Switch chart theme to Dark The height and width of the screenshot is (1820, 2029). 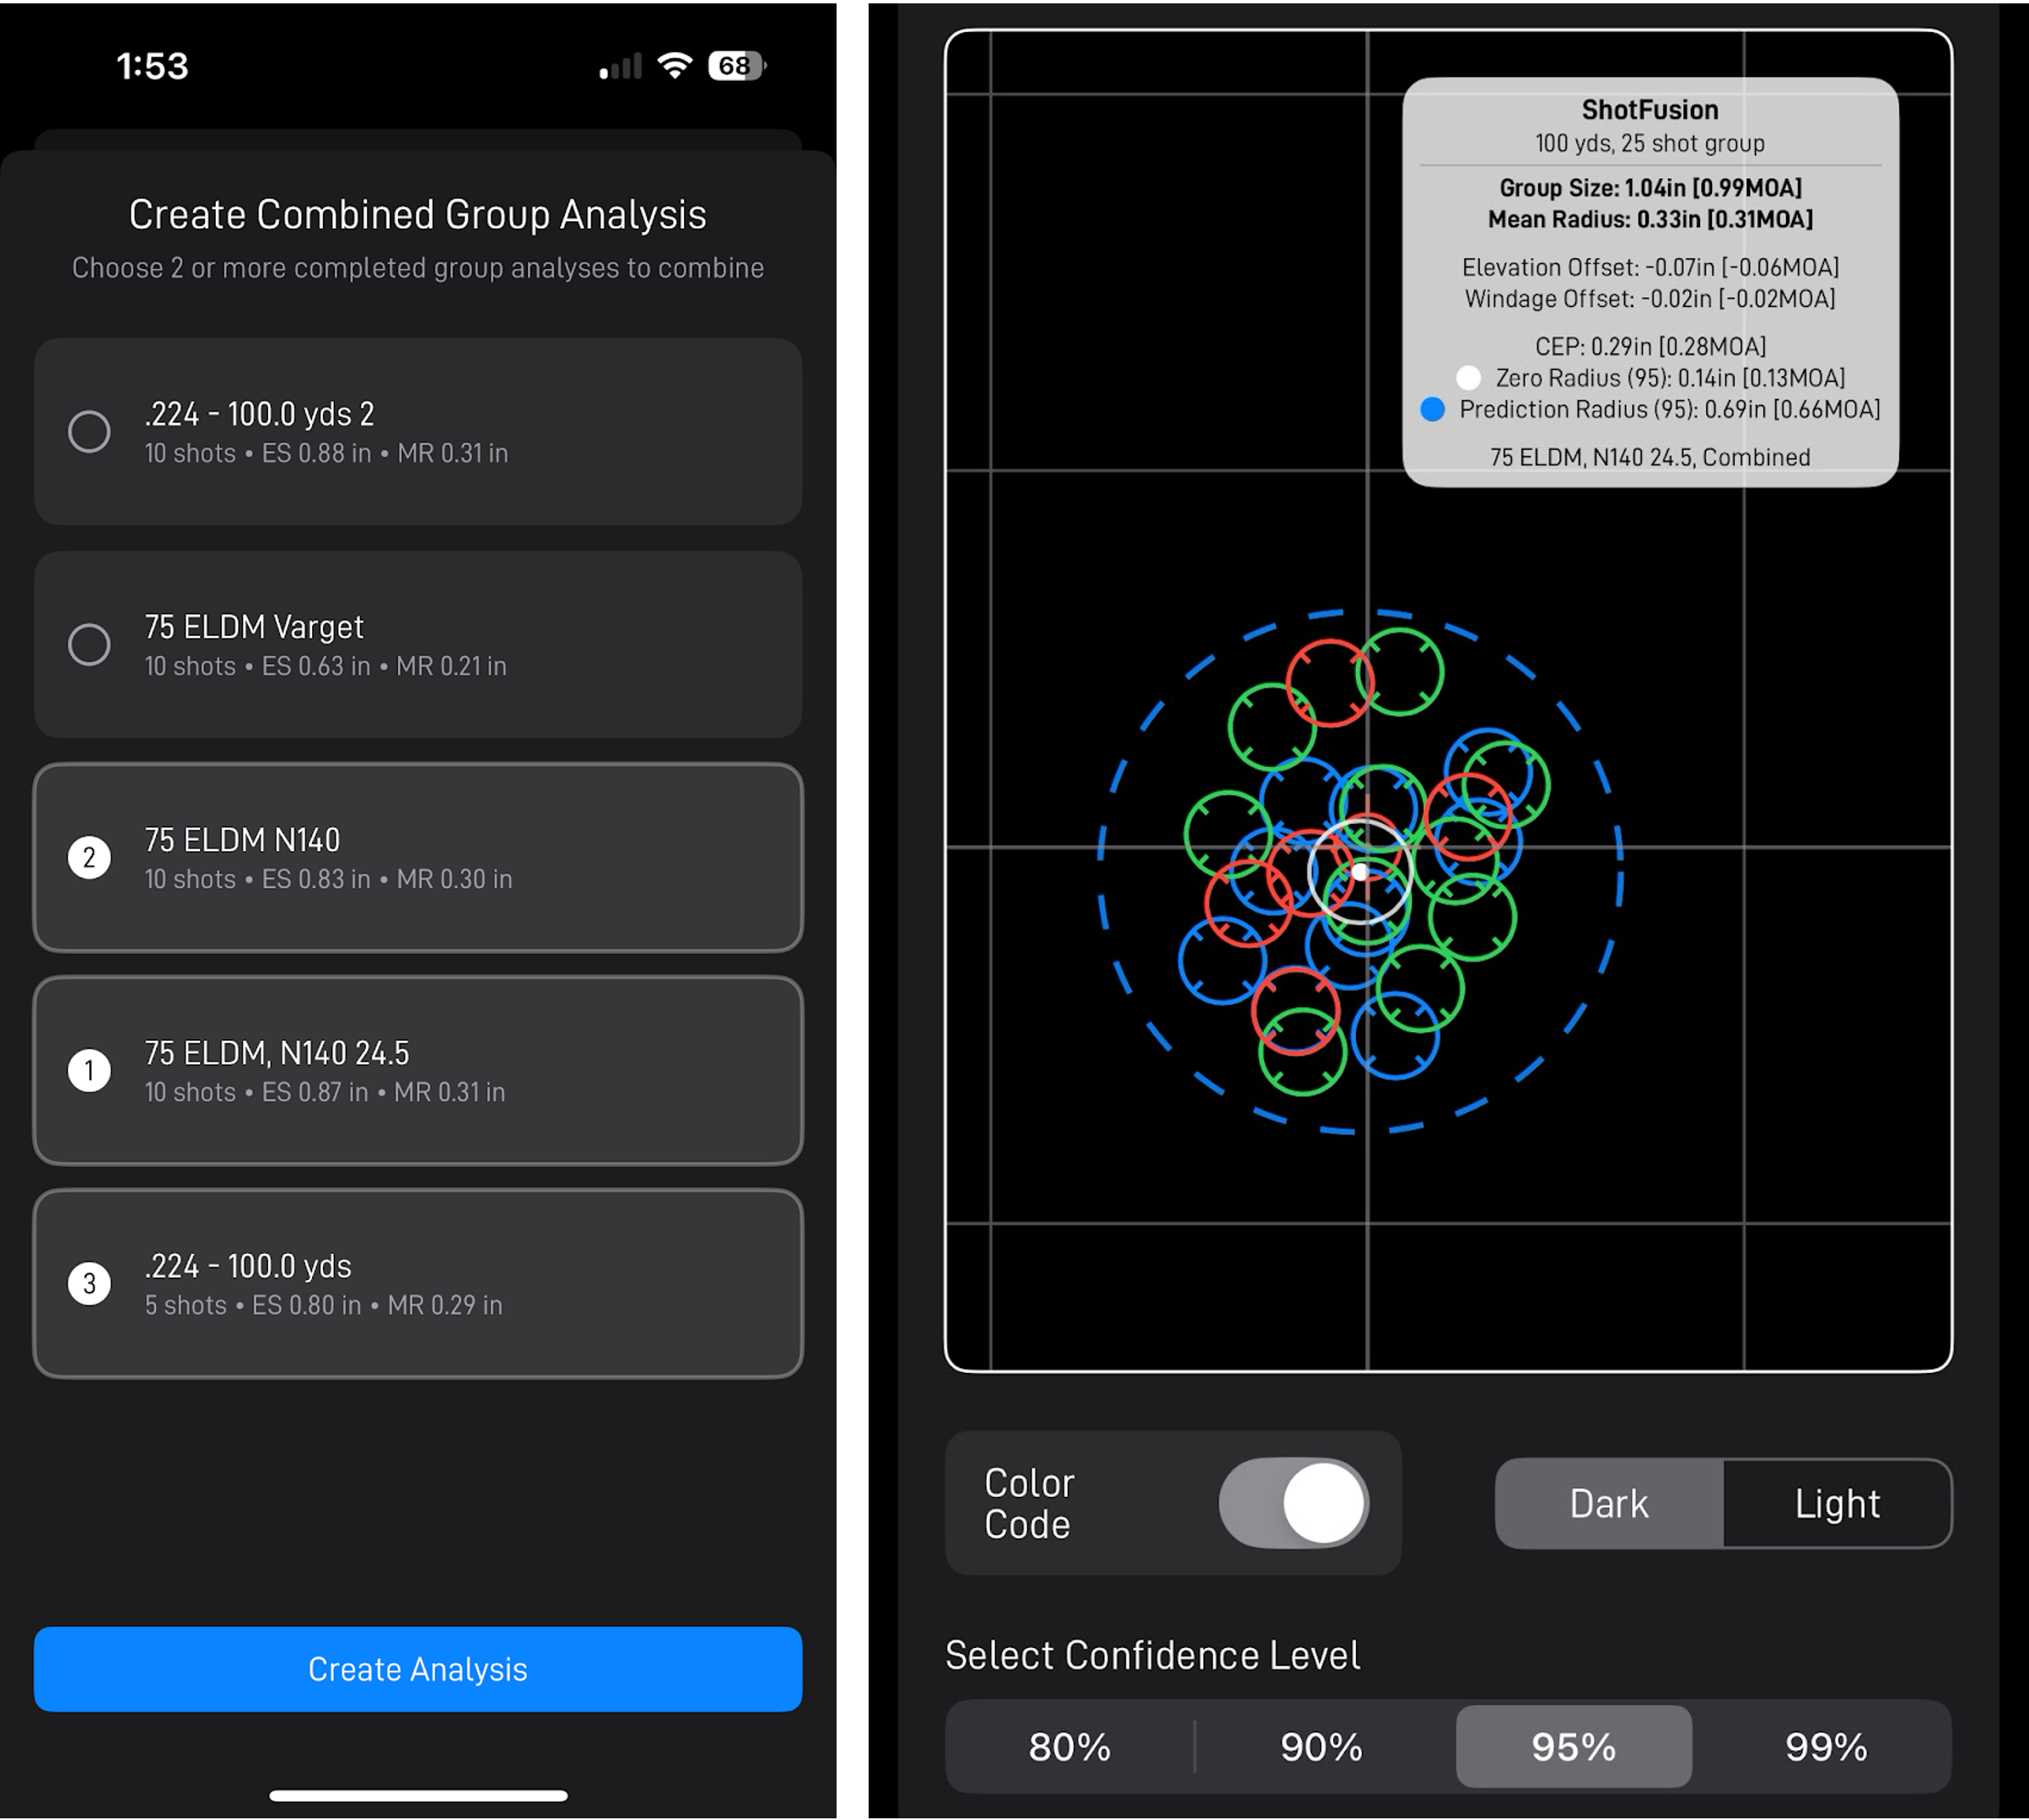pyautogui.click(x=1608, y=1503)
